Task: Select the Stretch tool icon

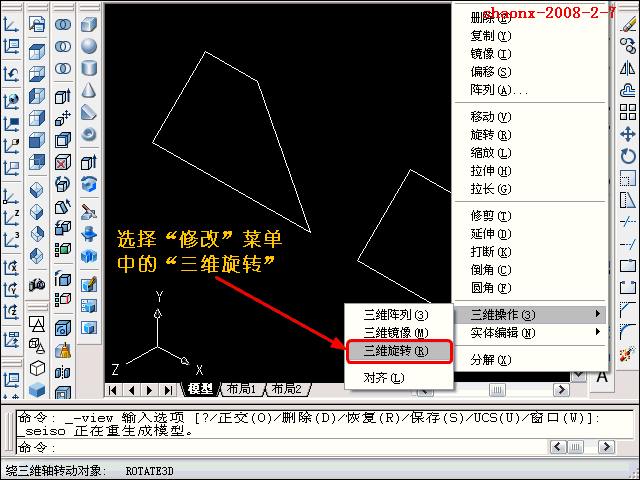Action: (628, 200)
